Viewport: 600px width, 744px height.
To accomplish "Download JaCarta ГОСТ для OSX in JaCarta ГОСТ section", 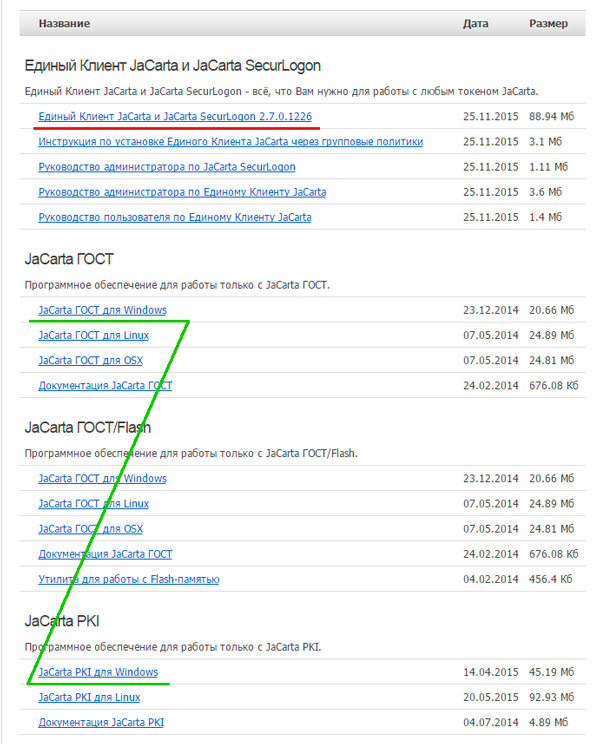I will tap(91, 360).
